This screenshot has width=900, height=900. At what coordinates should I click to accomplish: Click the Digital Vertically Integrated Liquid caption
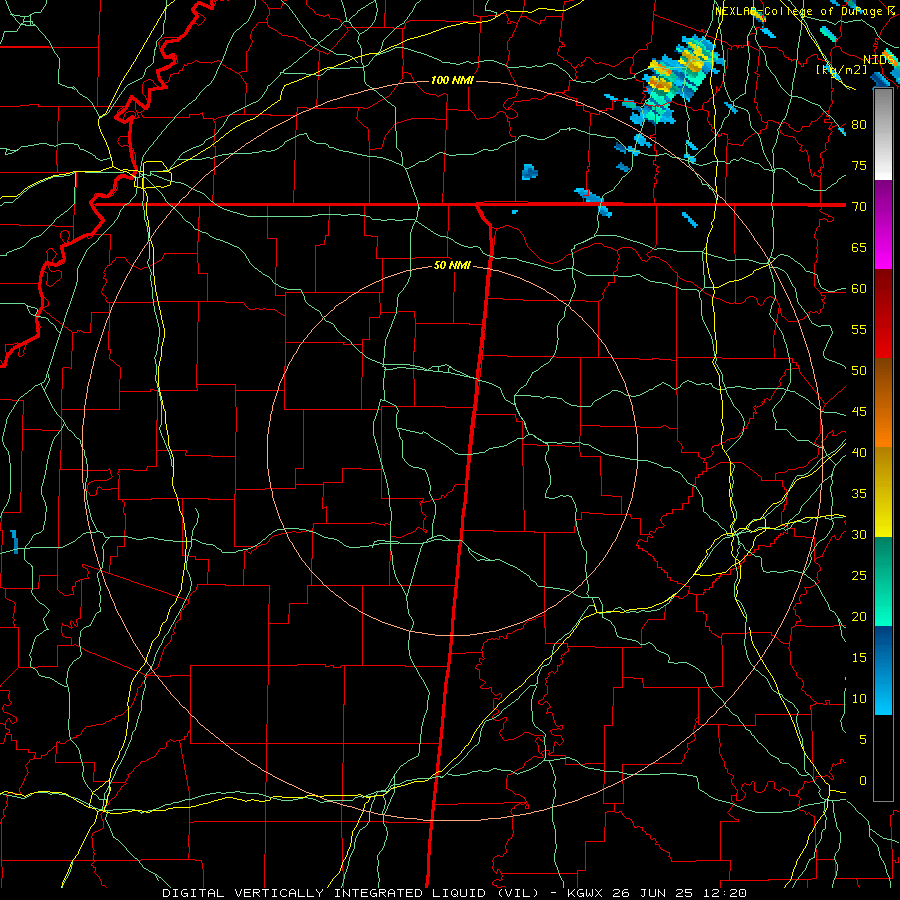tap(350, 893)
